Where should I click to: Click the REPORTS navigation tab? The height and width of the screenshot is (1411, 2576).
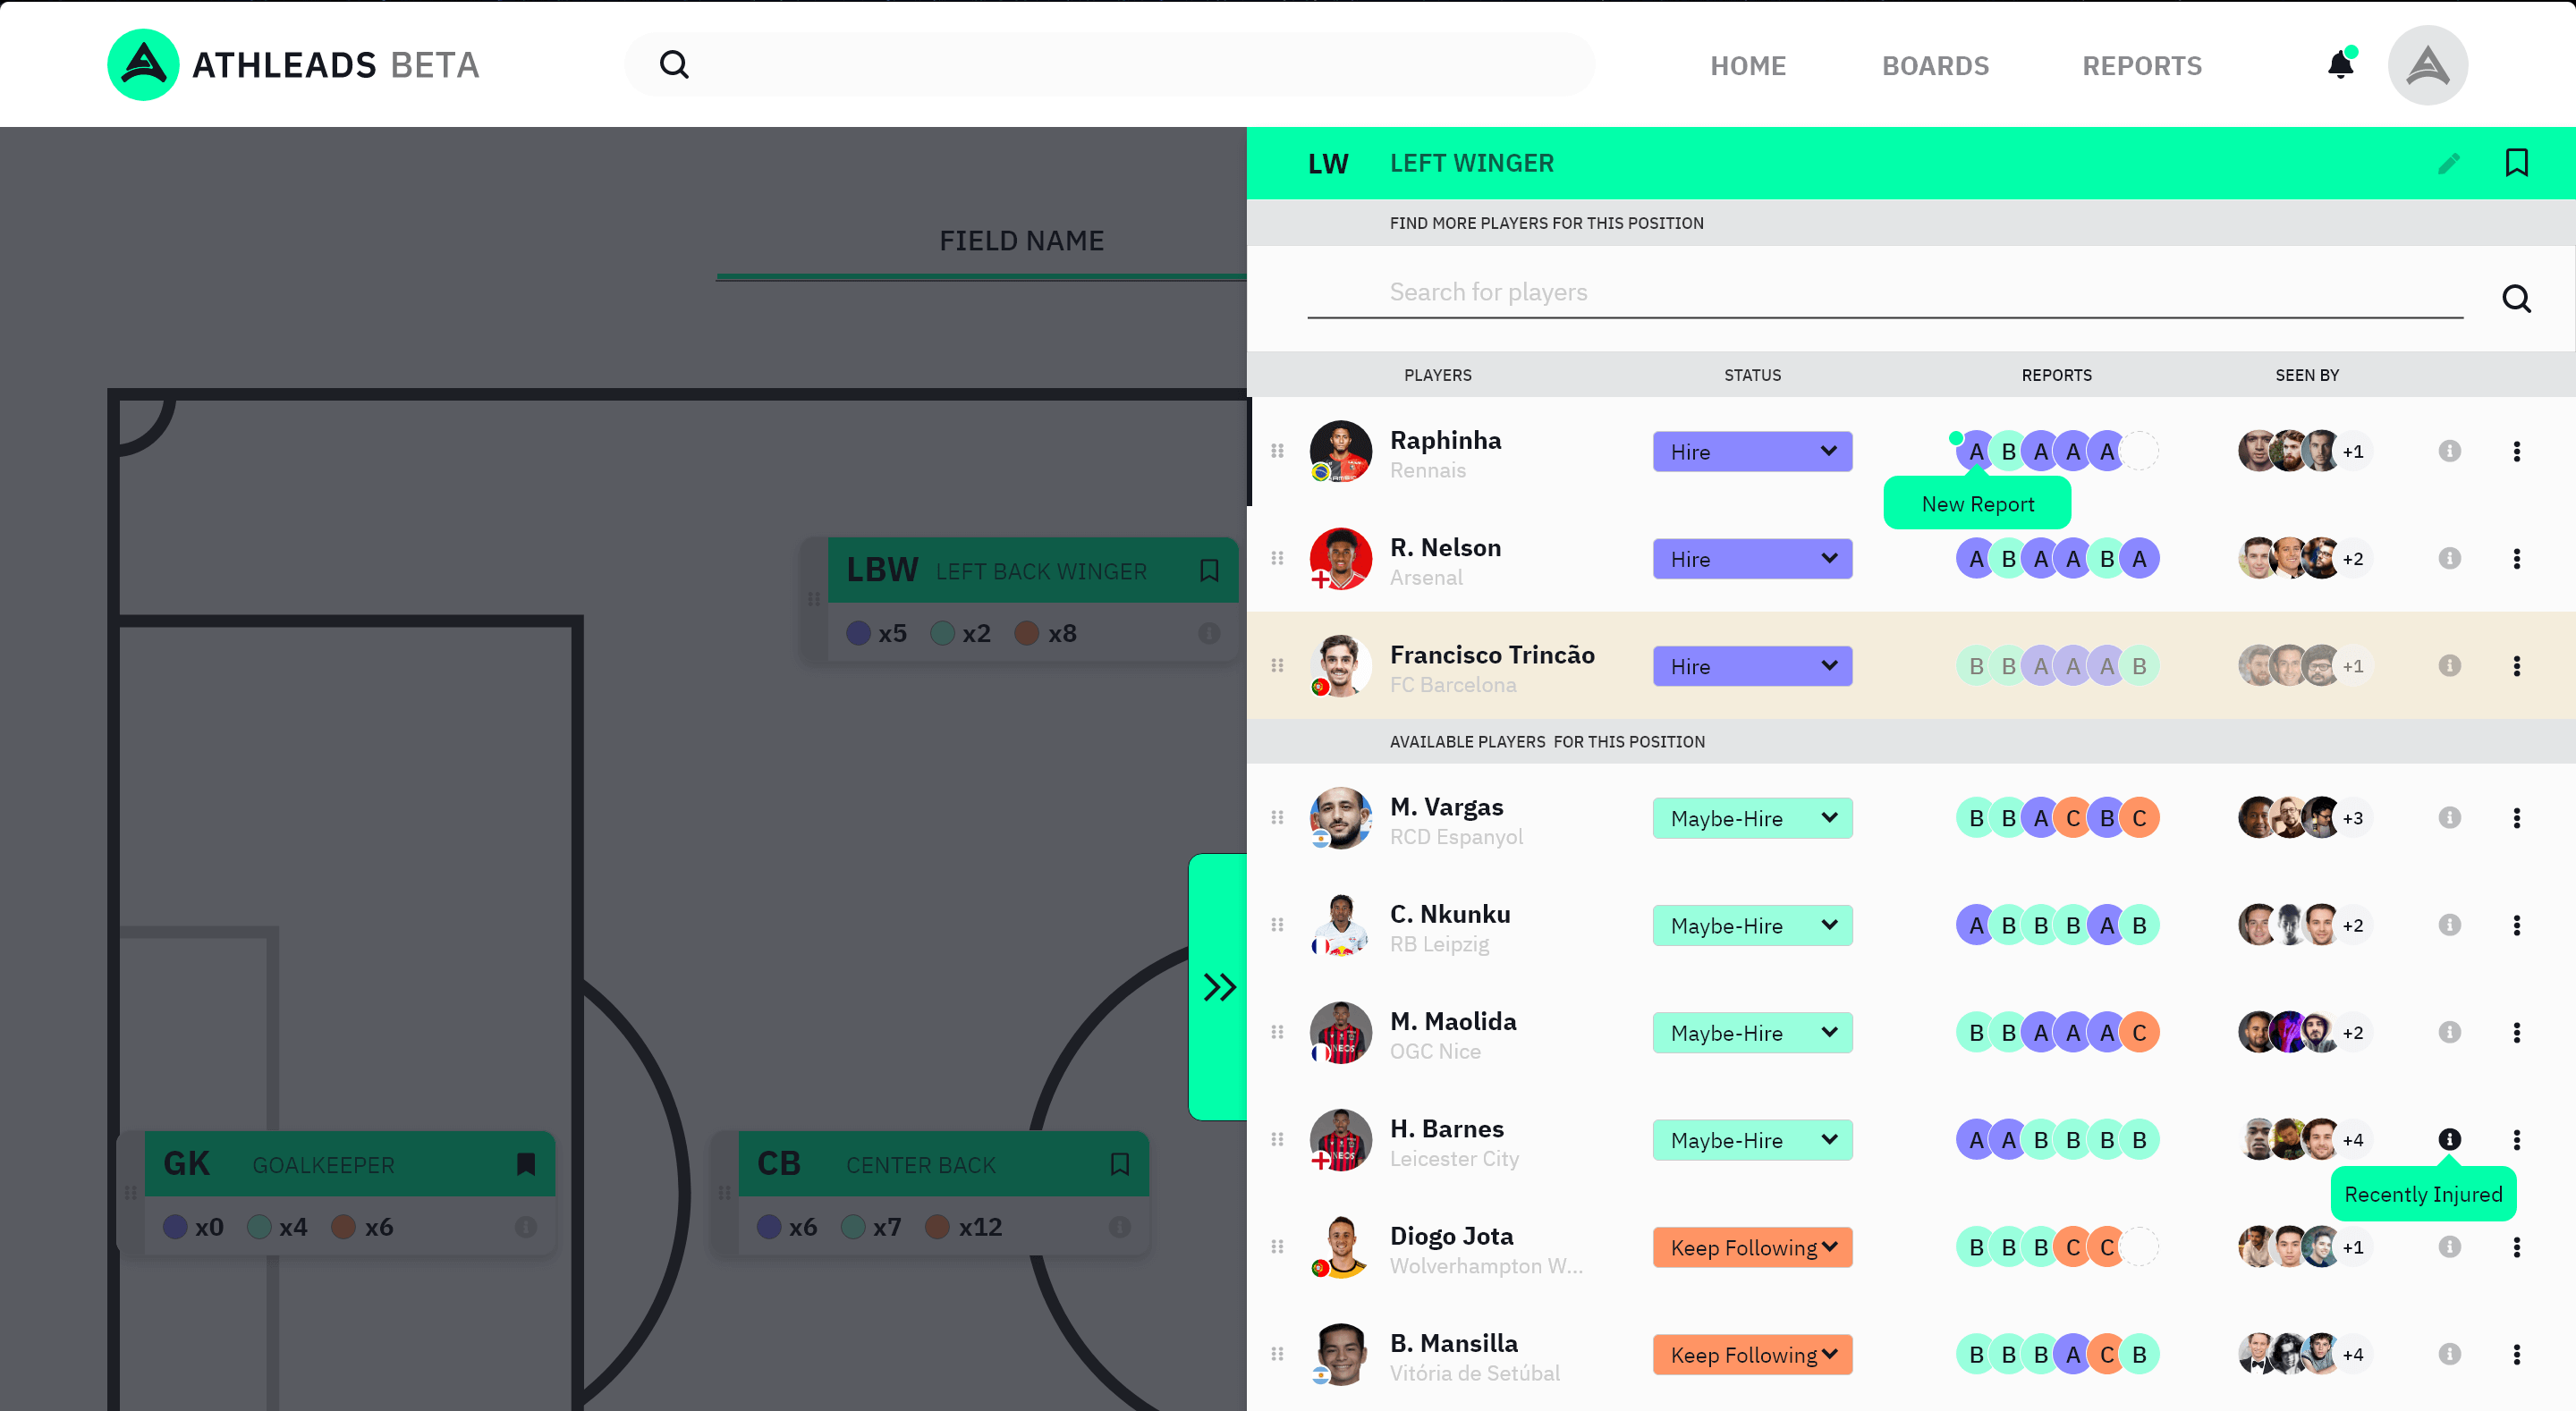coord(2141,64)
